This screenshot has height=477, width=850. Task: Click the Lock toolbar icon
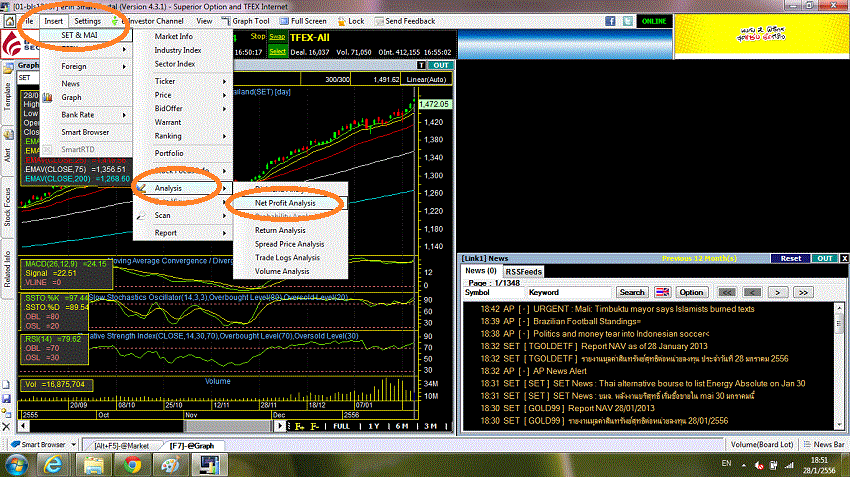[351, 21]
